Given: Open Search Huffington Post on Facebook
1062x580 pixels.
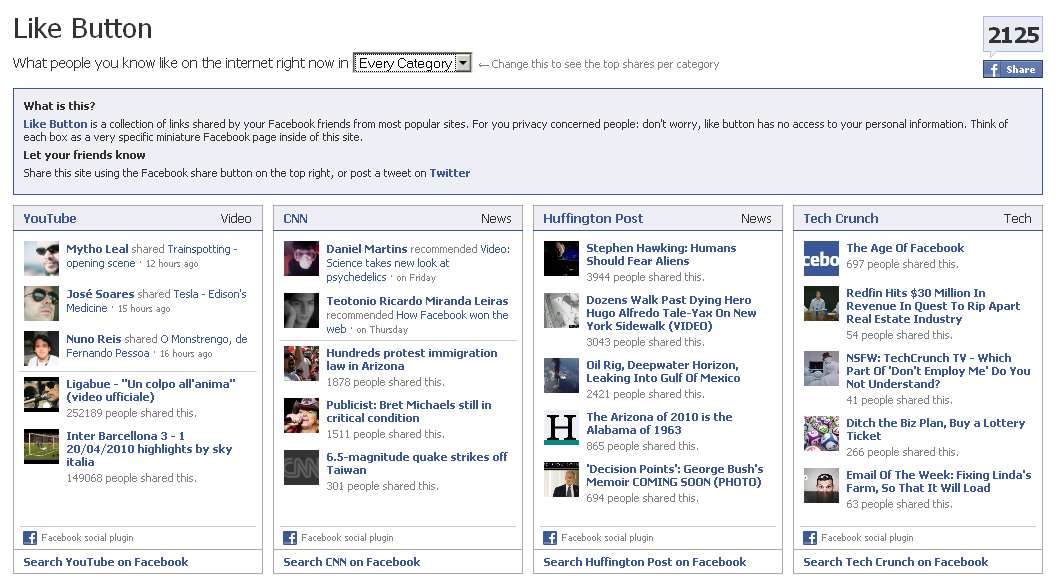Looking at the screenshot, I should (x=645, y=562).
